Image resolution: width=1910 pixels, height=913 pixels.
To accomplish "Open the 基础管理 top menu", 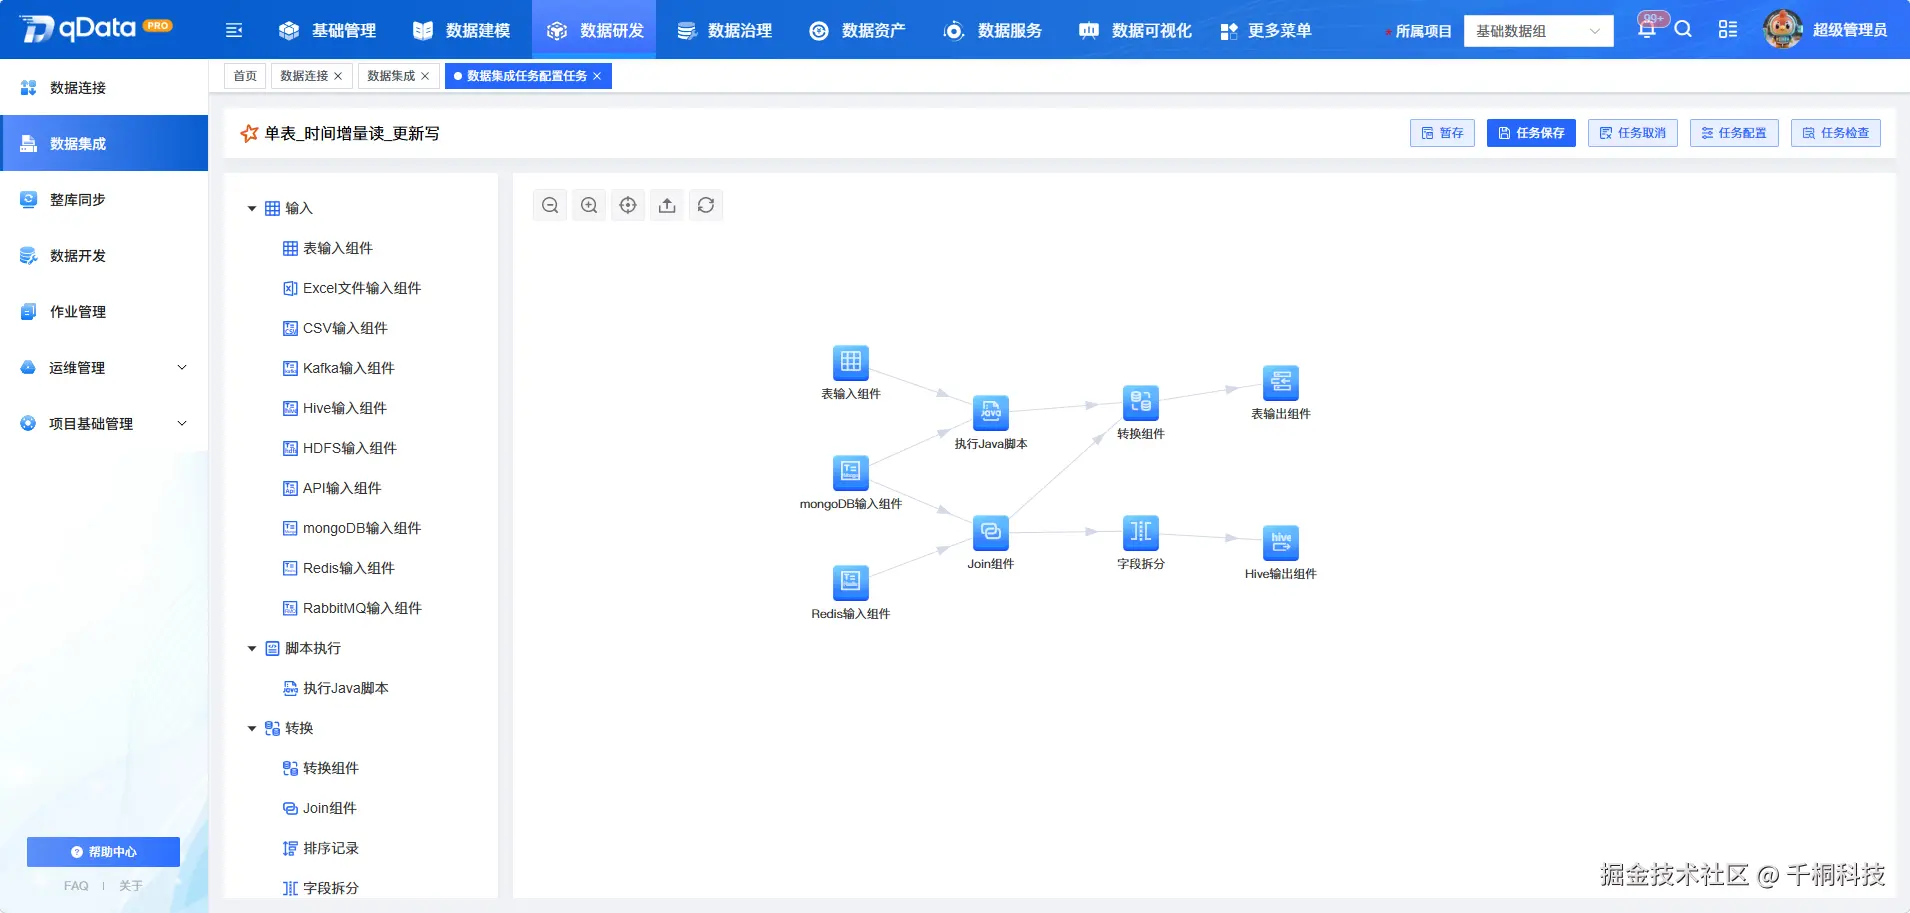I will coord(328,30).
